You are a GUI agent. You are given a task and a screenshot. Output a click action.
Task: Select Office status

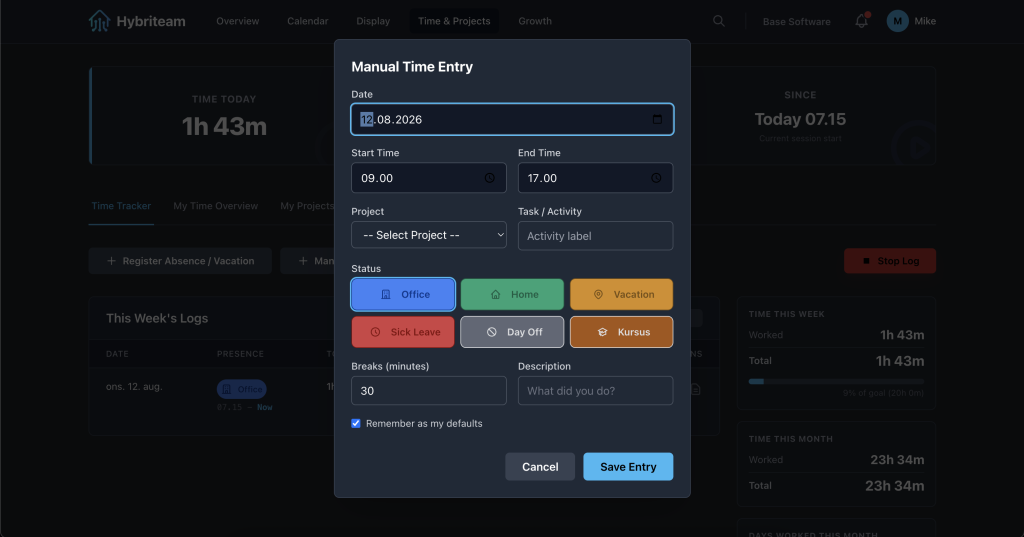pos(403,294)
